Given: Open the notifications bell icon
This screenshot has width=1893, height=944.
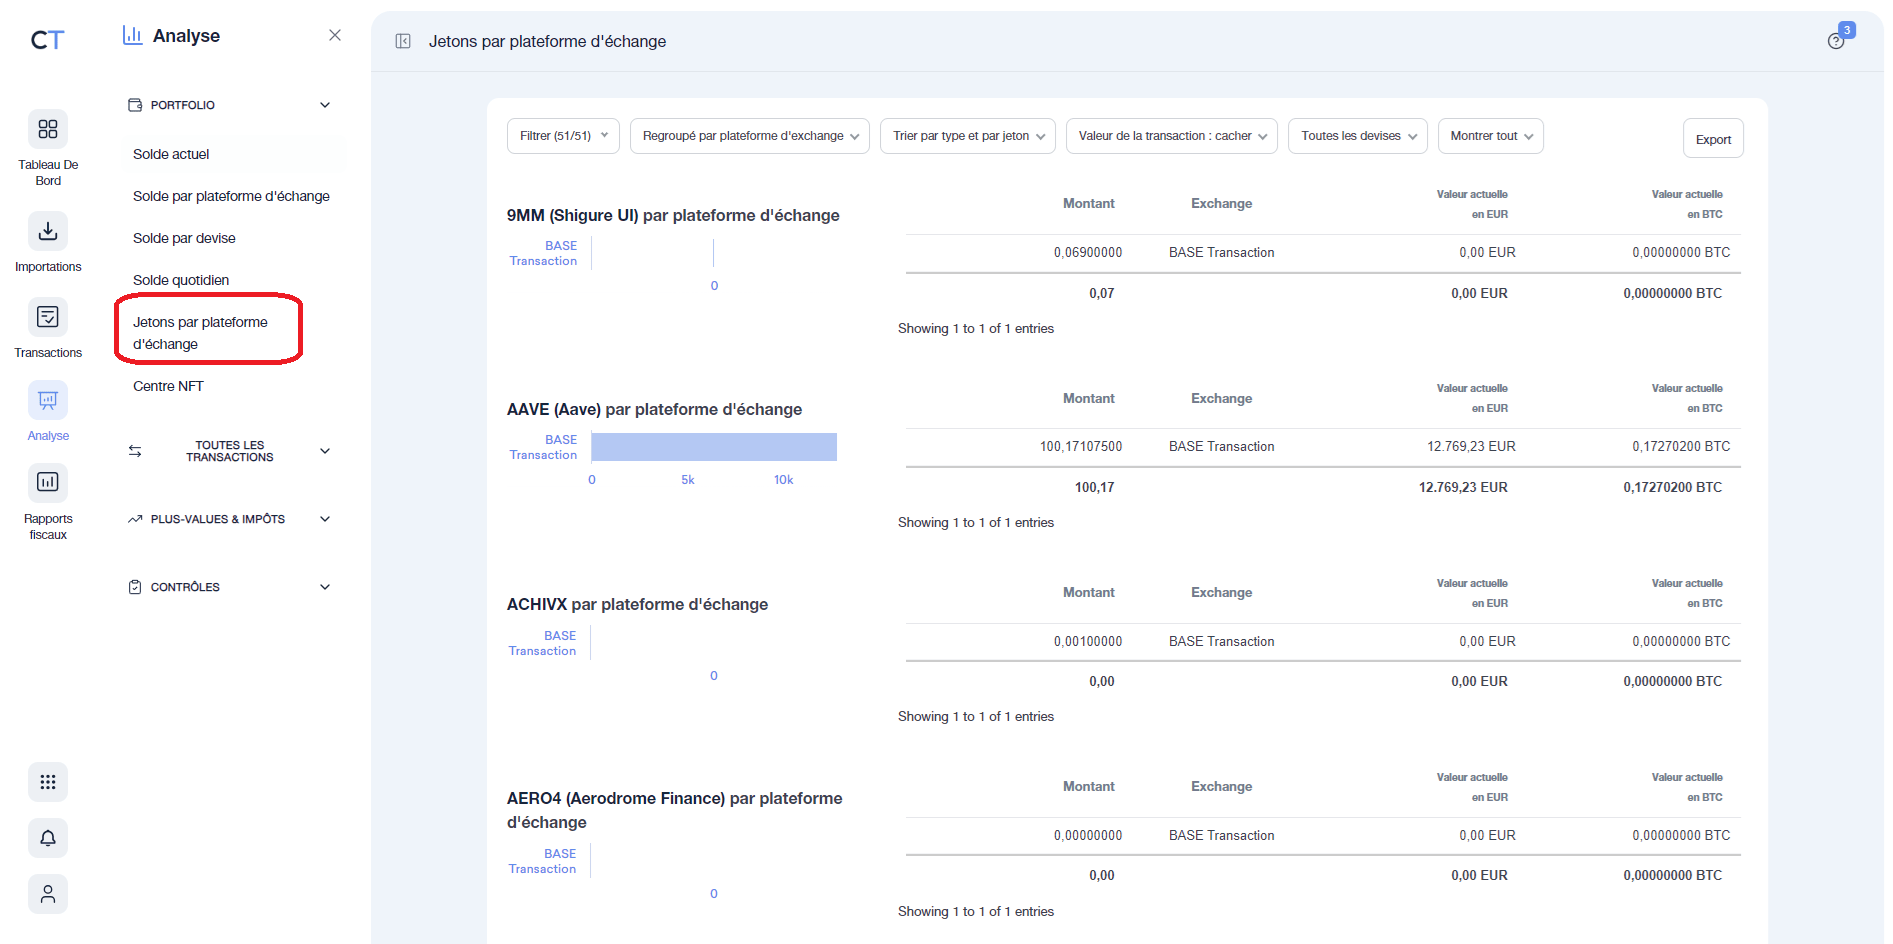Looking at the screenshot, I should pyautogui.click(x=47, y=838).
